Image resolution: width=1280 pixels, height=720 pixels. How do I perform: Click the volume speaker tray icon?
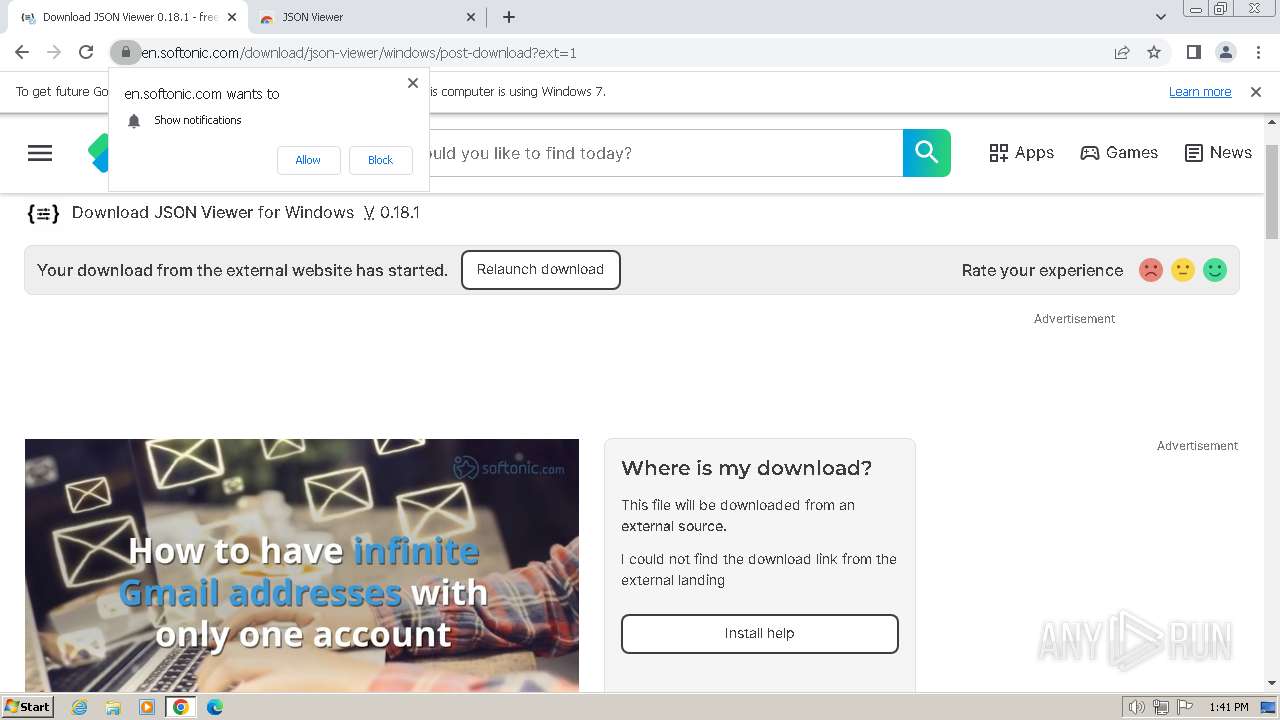1136,707
